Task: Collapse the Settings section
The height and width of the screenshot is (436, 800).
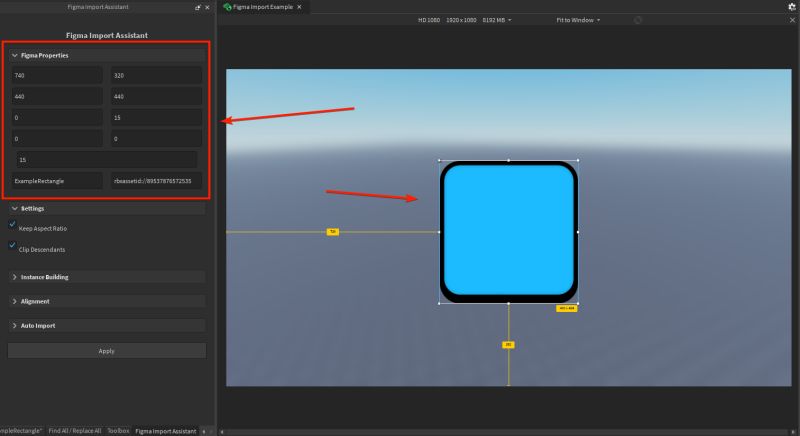Action: 107,209
